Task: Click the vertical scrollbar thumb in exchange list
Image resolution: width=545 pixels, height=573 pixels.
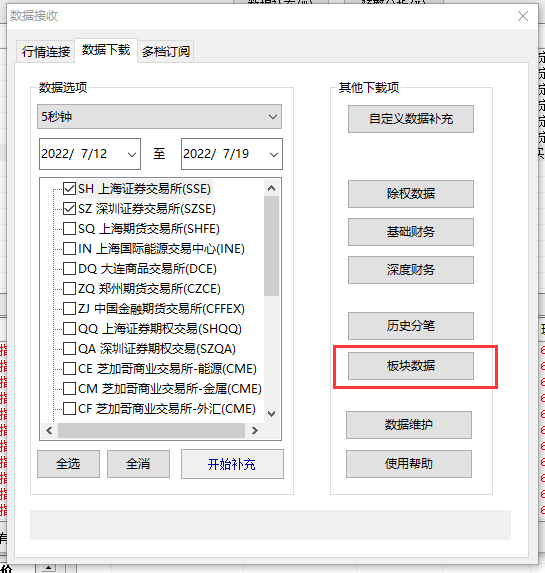Action: click(271, 246)
